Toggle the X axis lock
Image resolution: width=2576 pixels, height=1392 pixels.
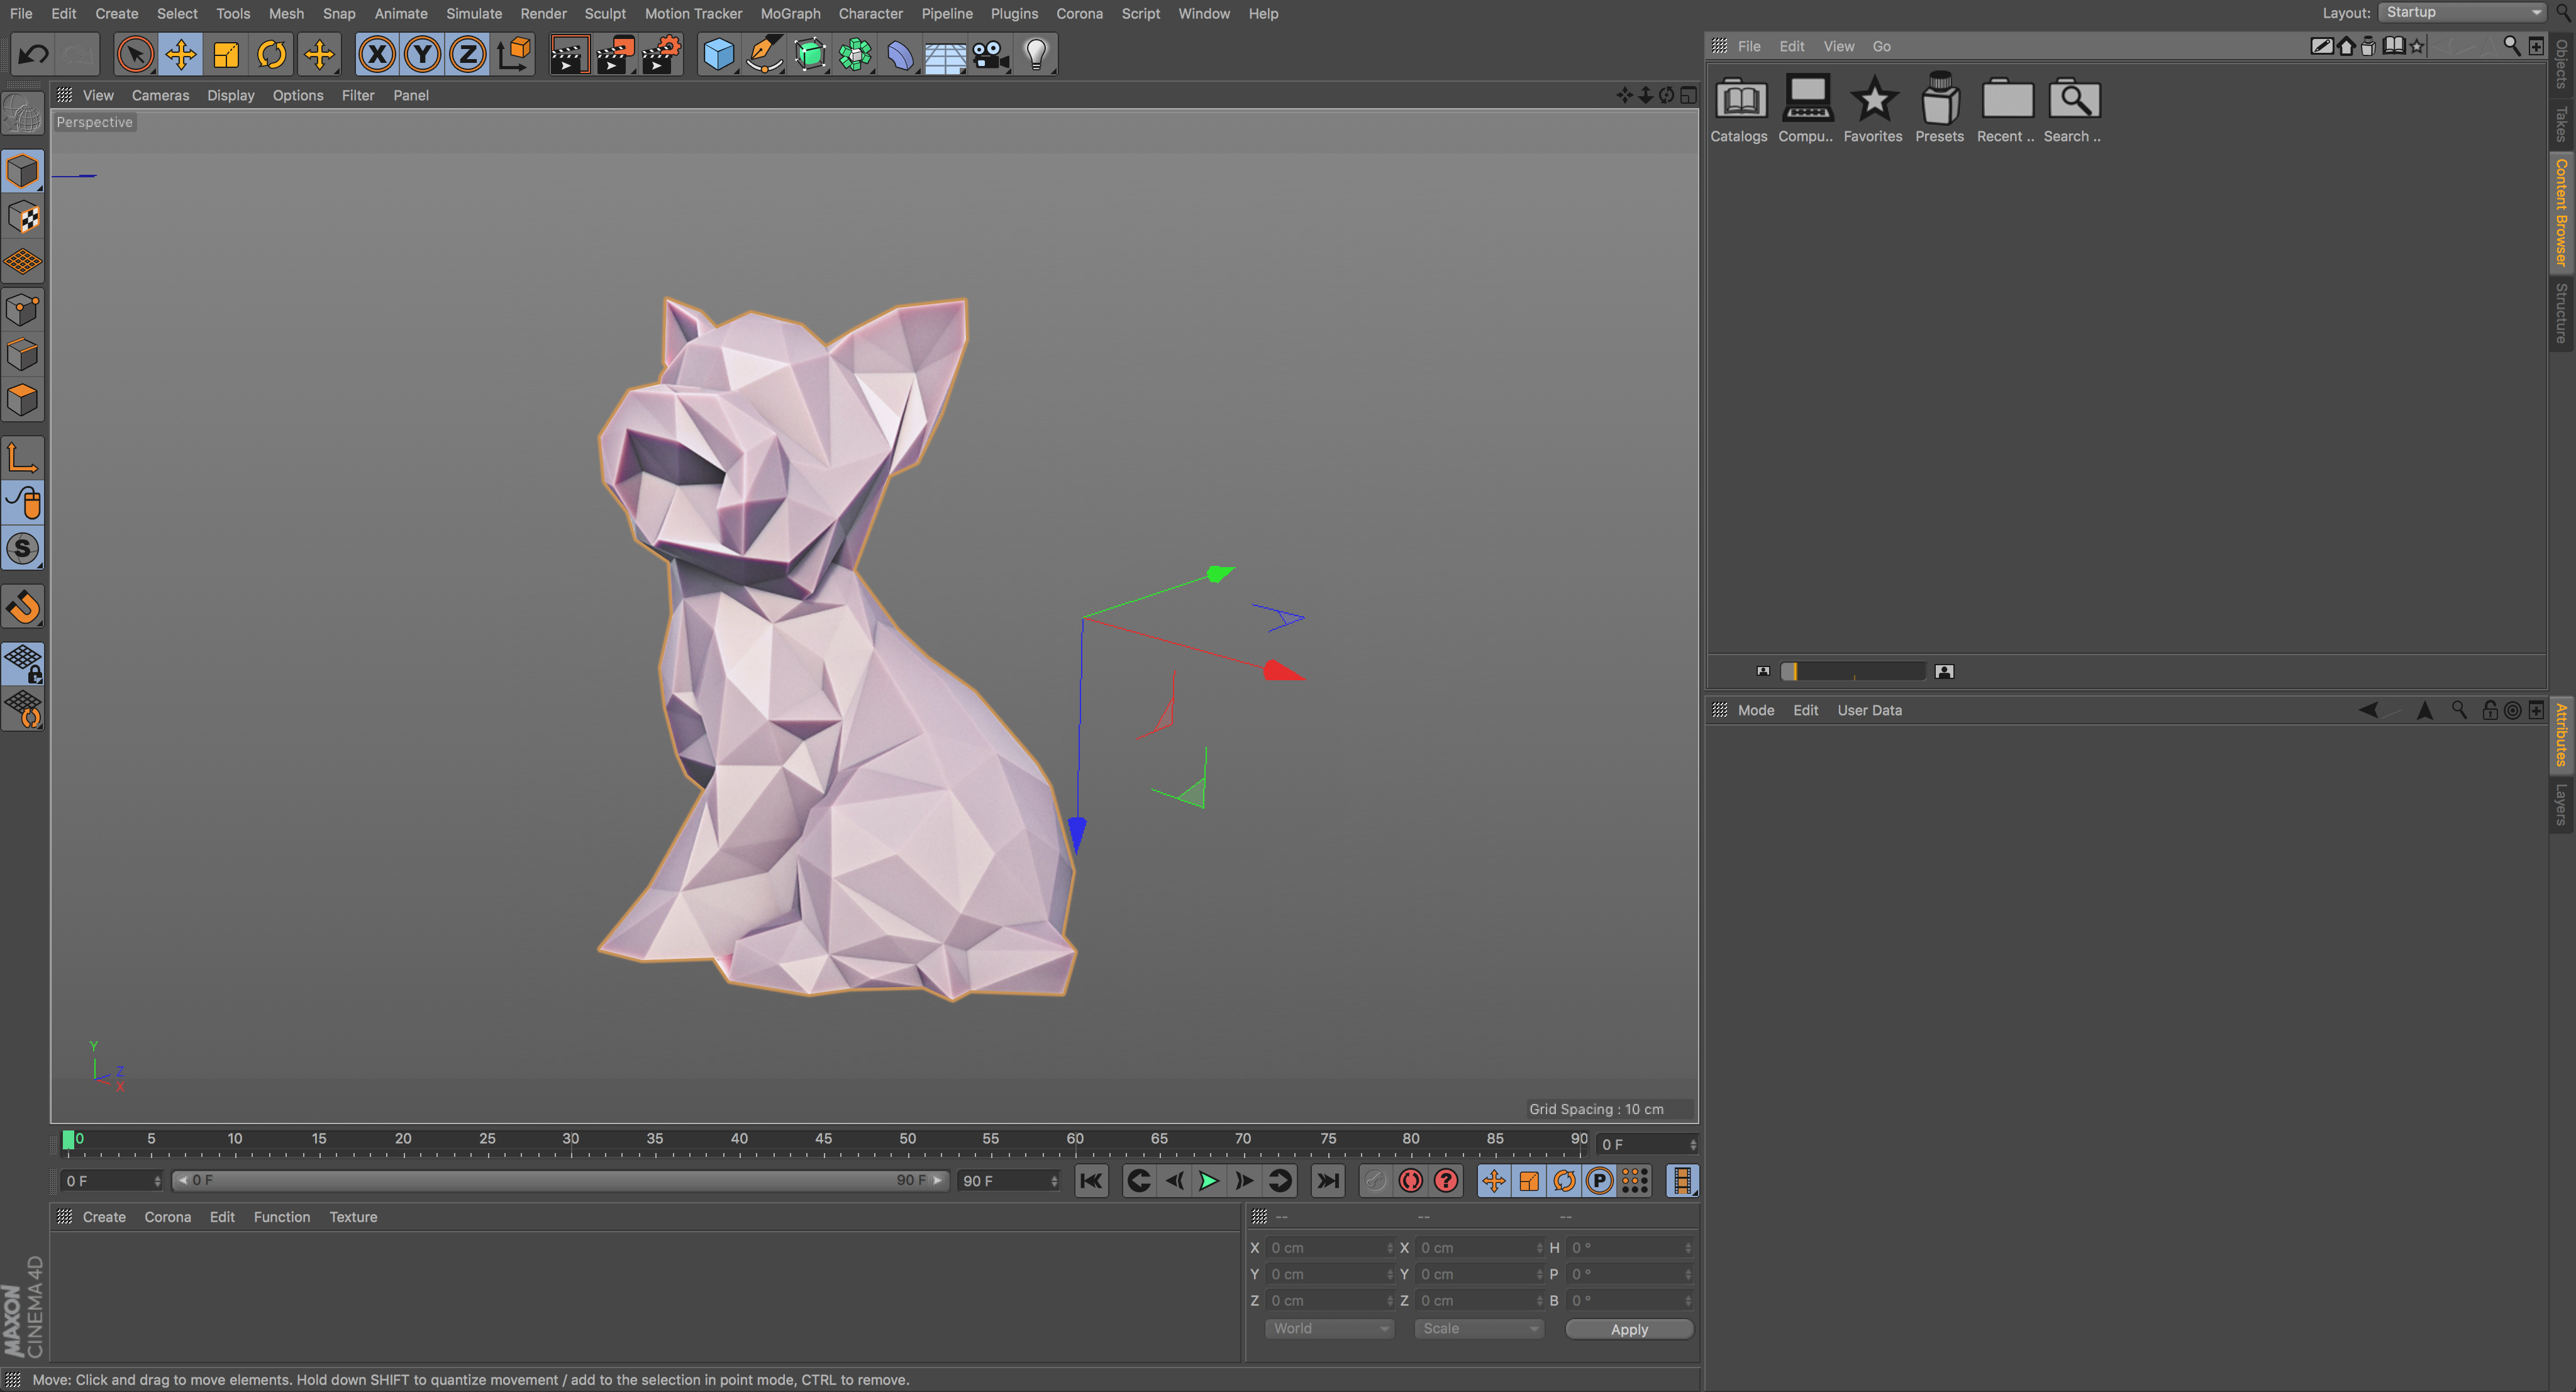[377, 54]
